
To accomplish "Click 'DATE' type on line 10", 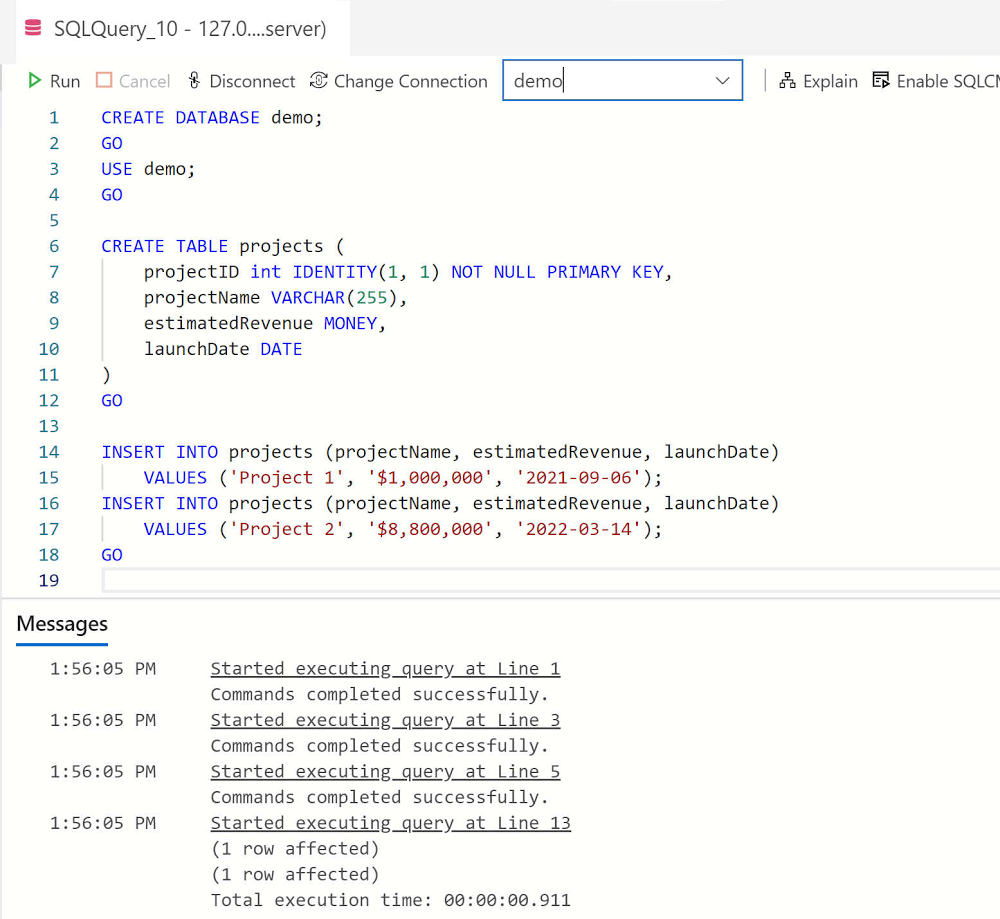I will (x=281, y=349).
